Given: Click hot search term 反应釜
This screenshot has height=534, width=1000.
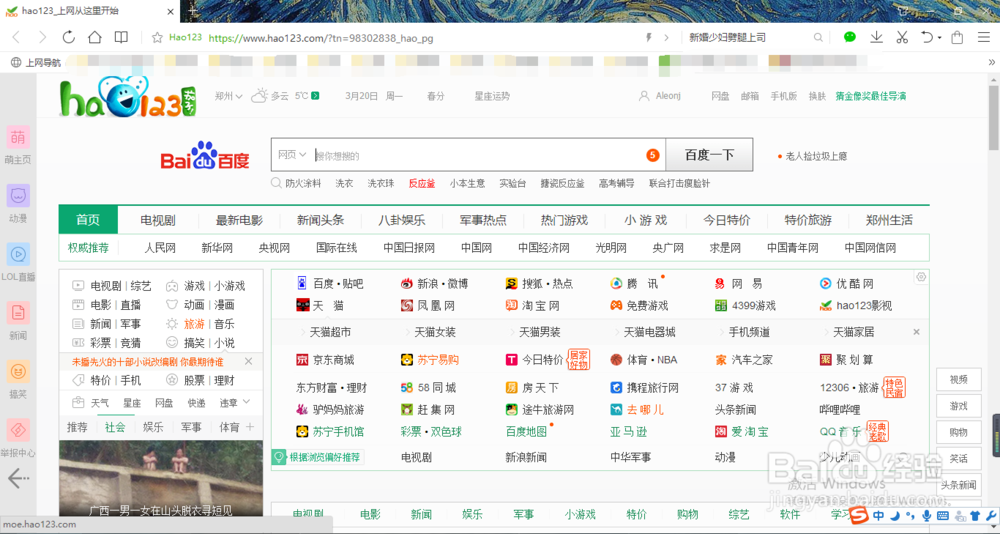Looking at the screenshot, I should tap(422, 183).
